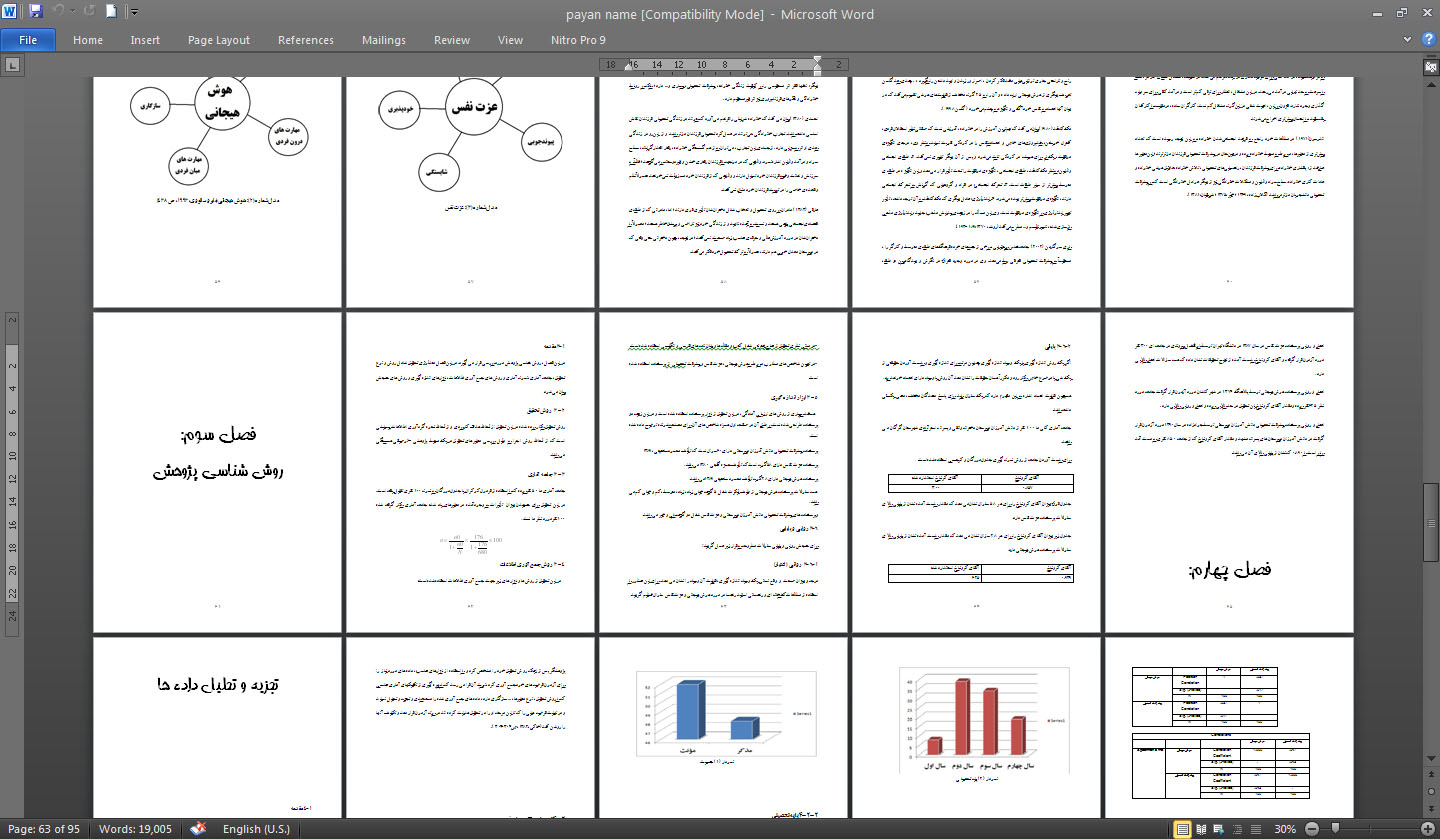Toggle the tab stop selector box
Screen dimensions: 1440x839
pyautogui.click(x=11, y=65)
